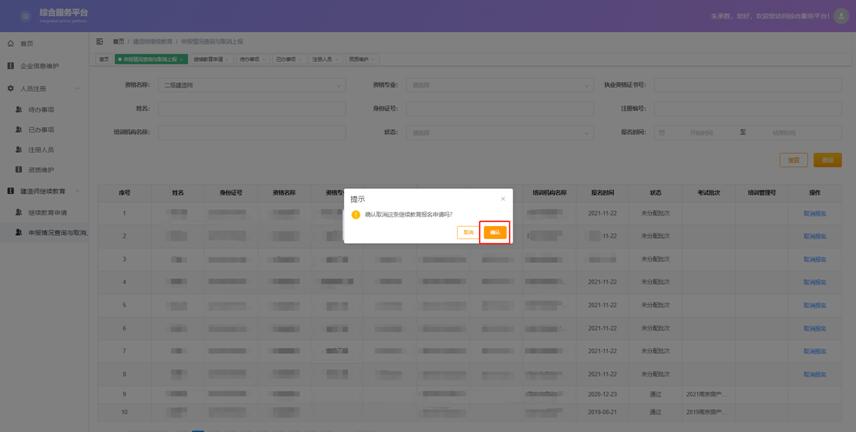
Task: Open the 资格专业 dropdown
Action: [x=501, y=85]
